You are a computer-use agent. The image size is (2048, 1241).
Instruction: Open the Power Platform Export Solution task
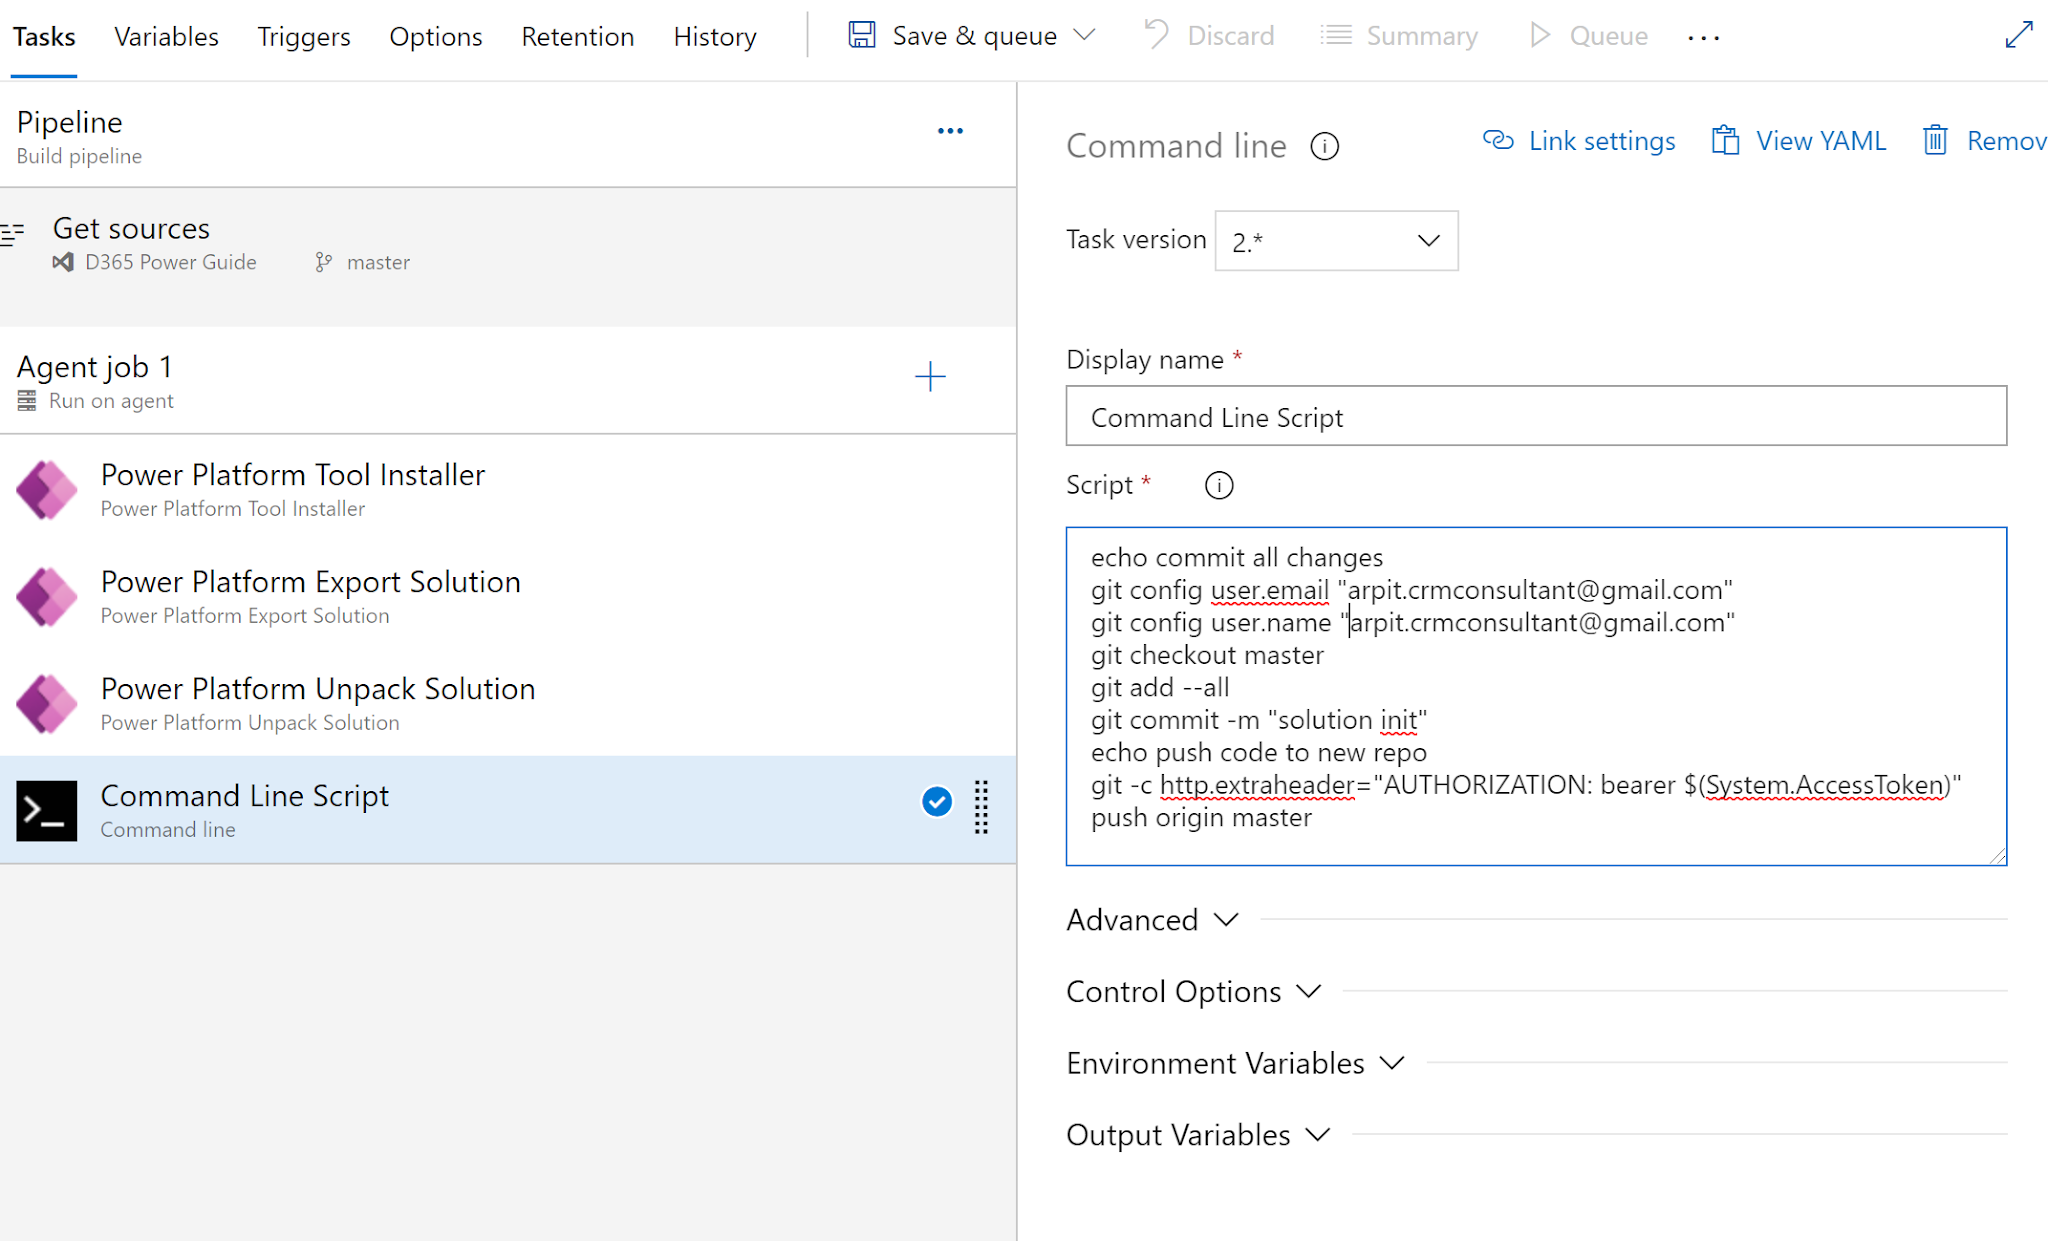coord(310,594)
